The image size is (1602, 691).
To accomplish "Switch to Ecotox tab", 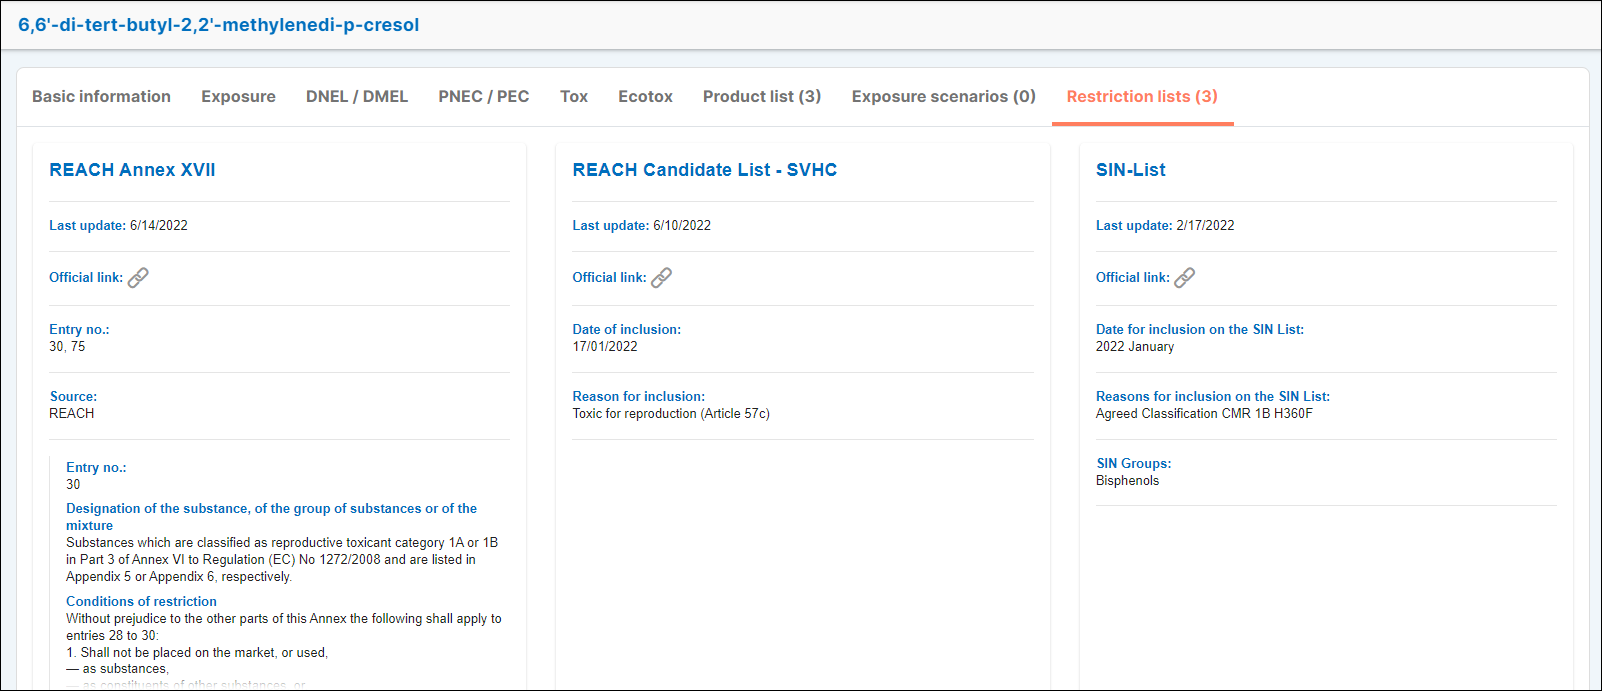I will [x=645, y=97].
